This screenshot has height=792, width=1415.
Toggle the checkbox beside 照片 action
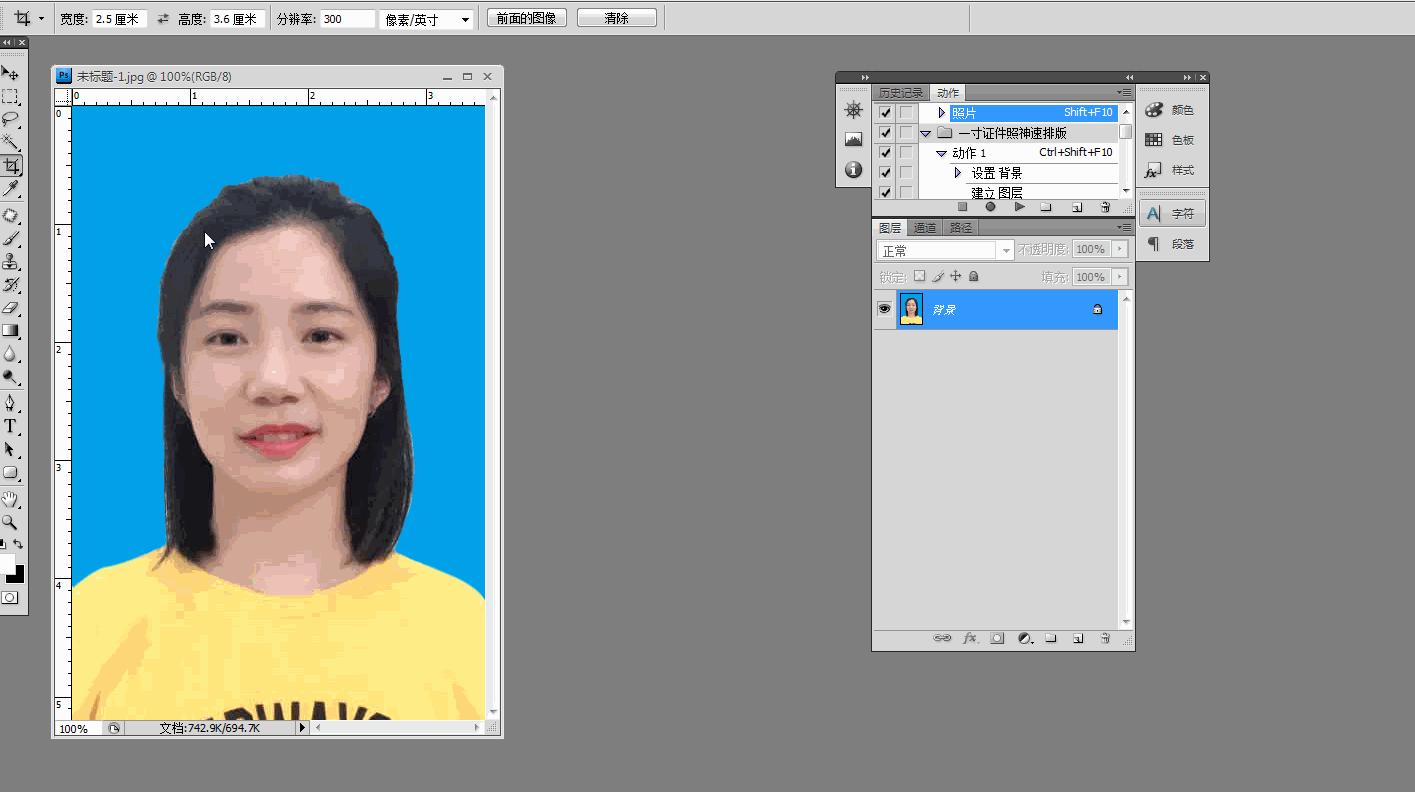(885, 112)
